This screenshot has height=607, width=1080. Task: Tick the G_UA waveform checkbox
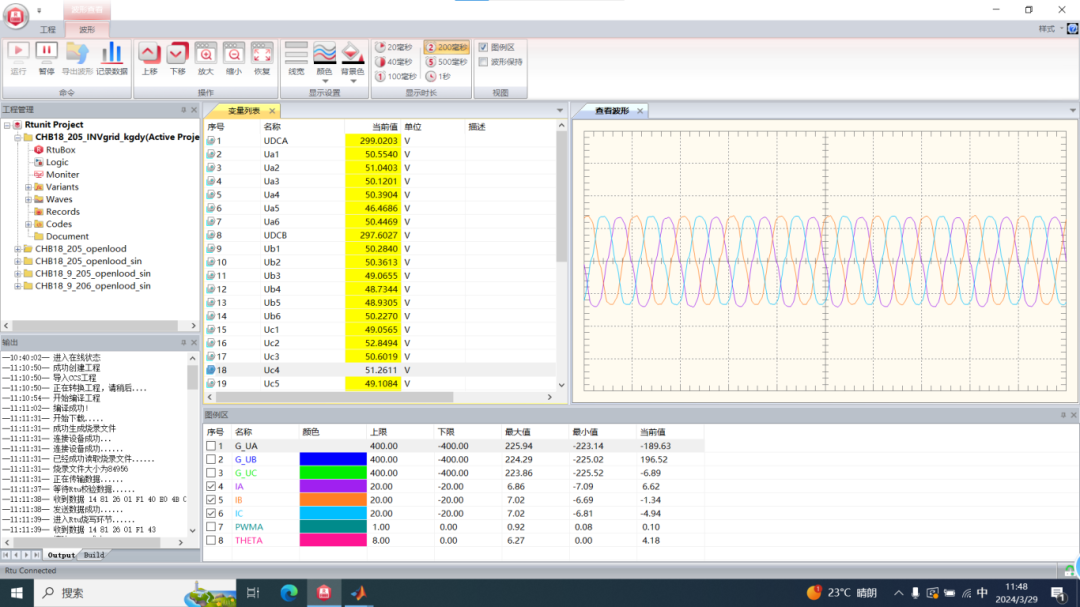click(211, 446)
